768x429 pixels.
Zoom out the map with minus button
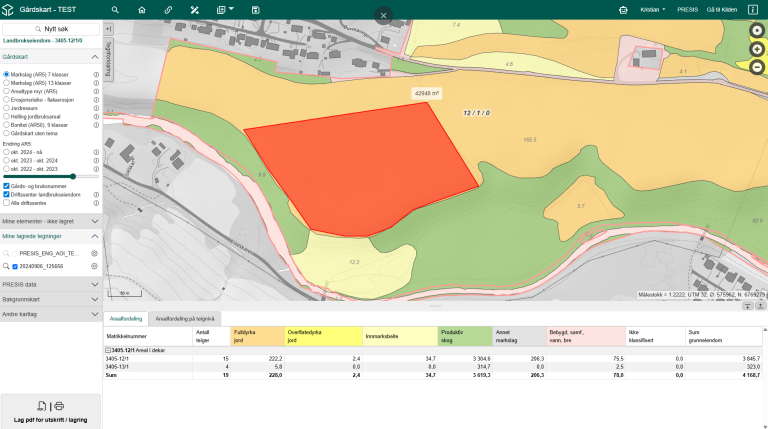(x=757, y=67)
